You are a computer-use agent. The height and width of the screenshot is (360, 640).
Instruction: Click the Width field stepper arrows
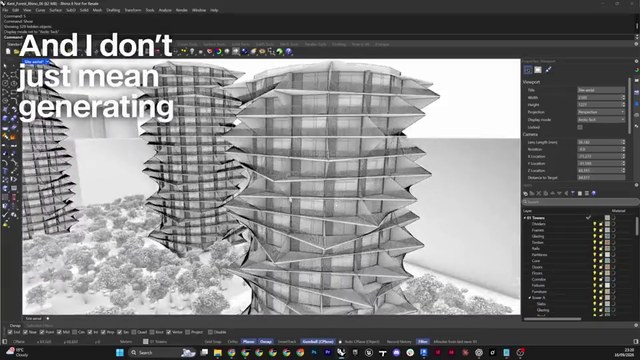(623, 98)
